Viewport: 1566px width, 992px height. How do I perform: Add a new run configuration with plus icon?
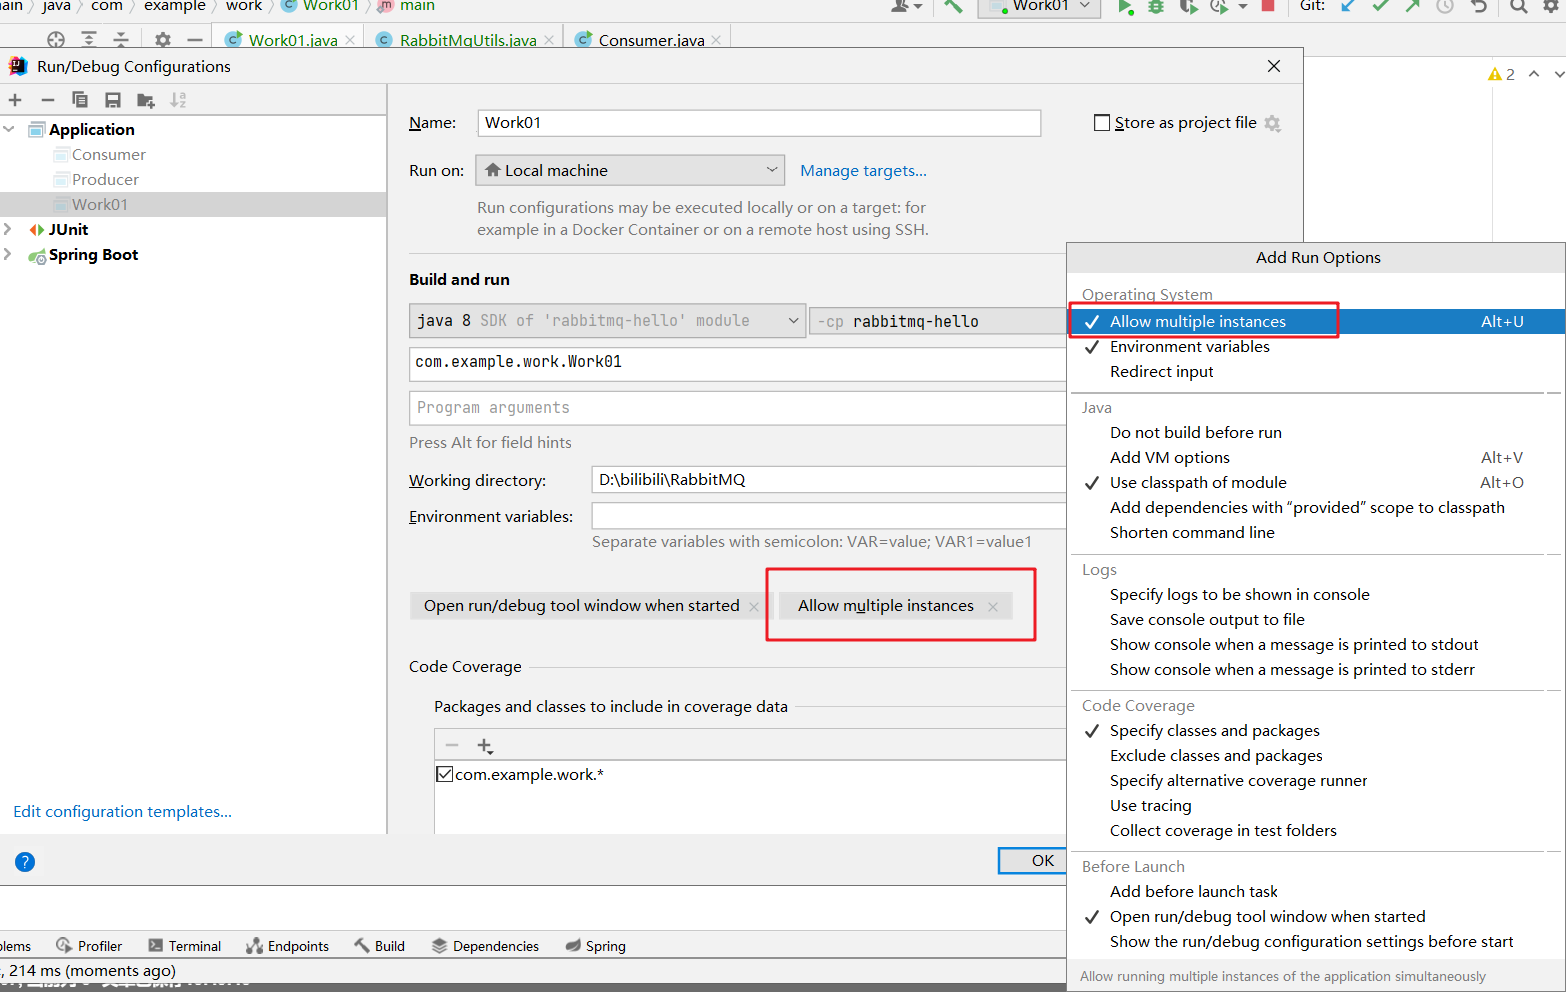pyautogui.click(x=15, y=100)
